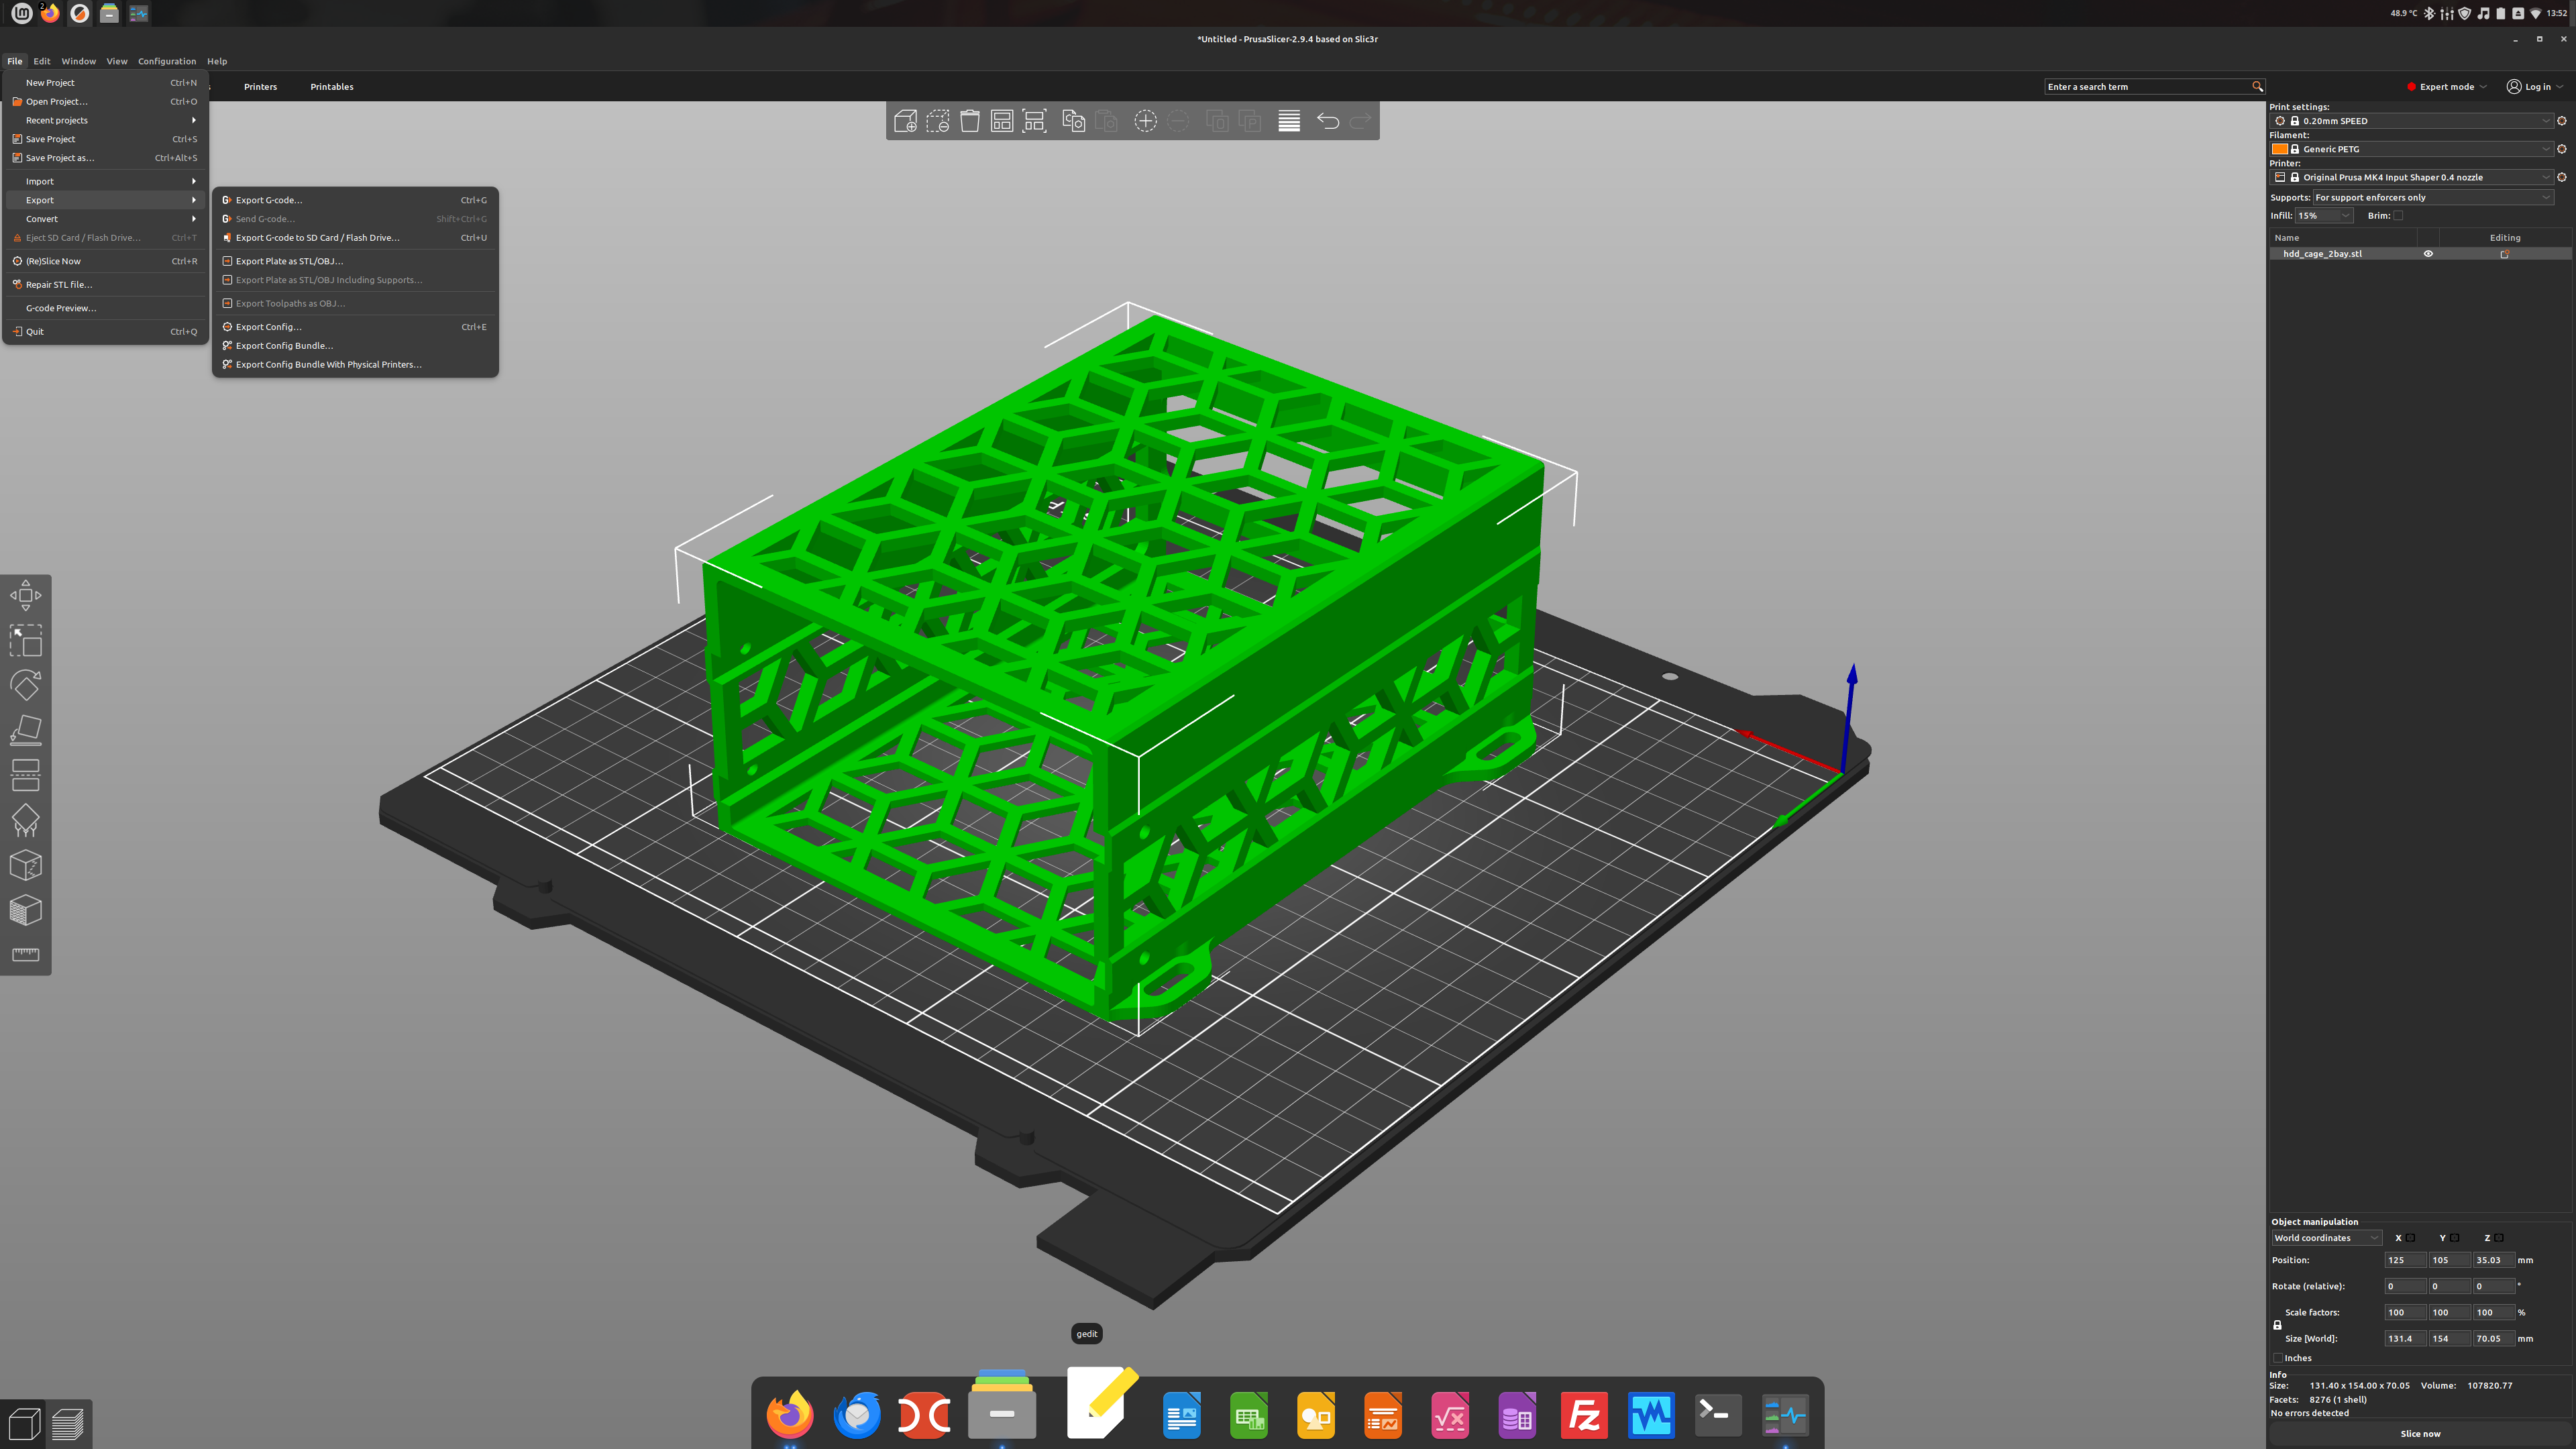Check the Inches checkbox
Screen dimensions: 2576x1449
2278,1358
